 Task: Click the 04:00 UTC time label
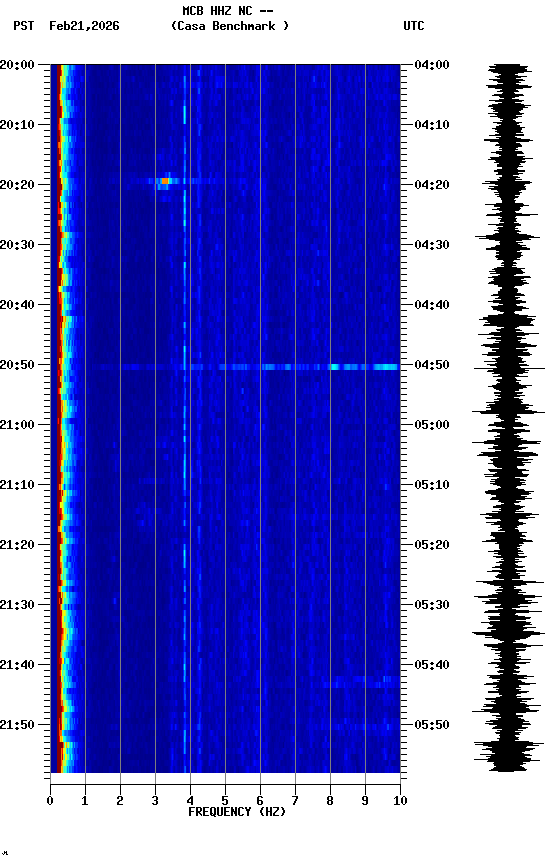pos(432,65)
